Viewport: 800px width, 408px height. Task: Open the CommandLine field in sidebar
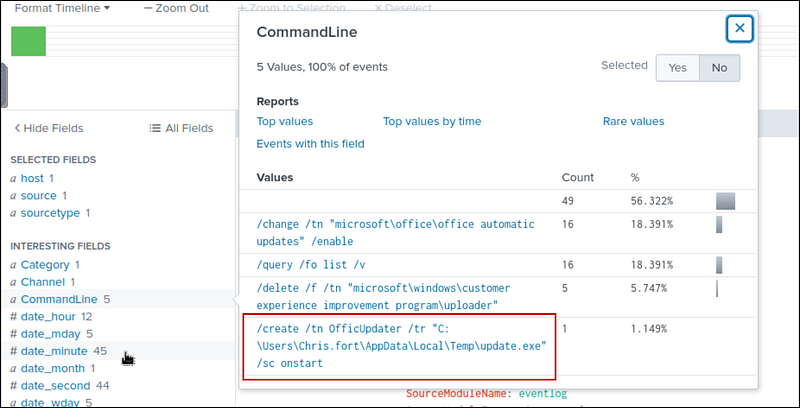tap(60, 299)
